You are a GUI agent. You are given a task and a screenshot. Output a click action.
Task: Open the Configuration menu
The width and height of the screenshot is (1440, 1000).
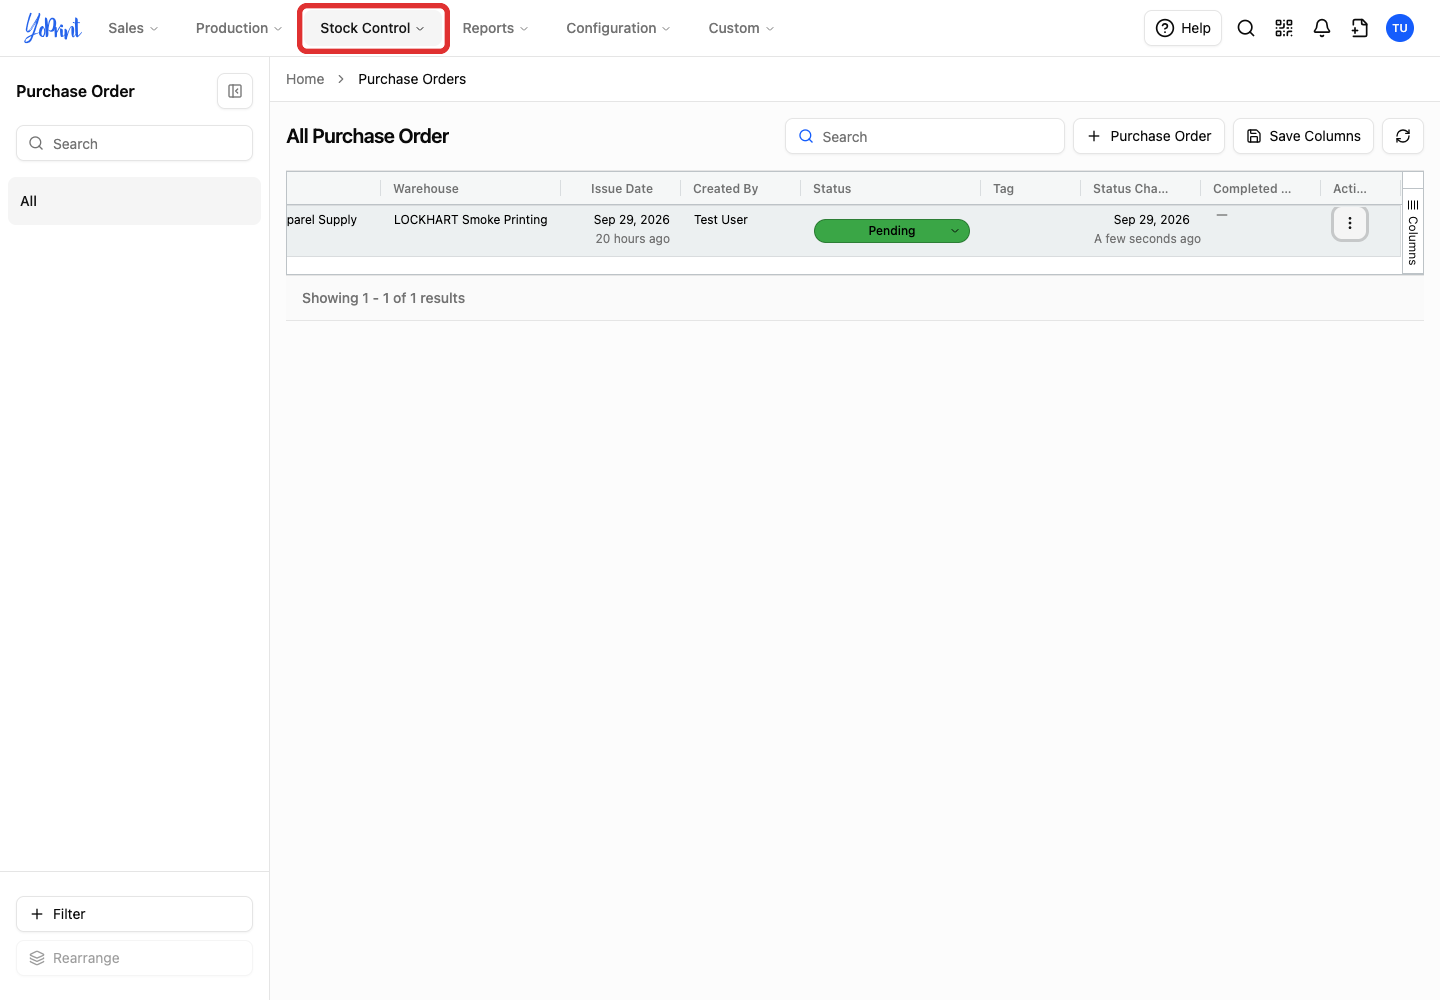tap(618, 28)
